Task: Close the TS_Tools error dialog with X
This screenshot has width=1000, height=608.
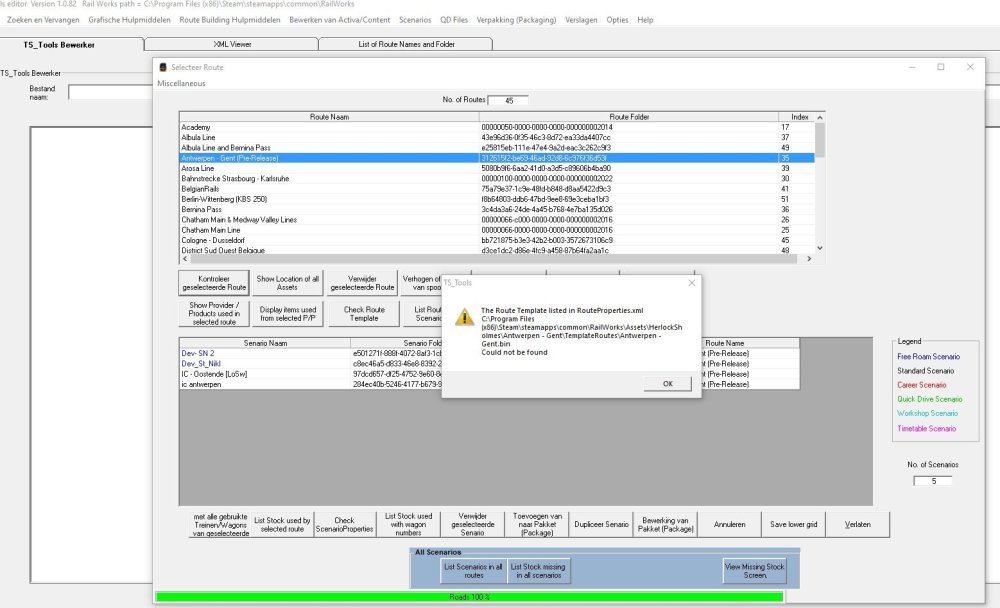Action: [691, 283]
